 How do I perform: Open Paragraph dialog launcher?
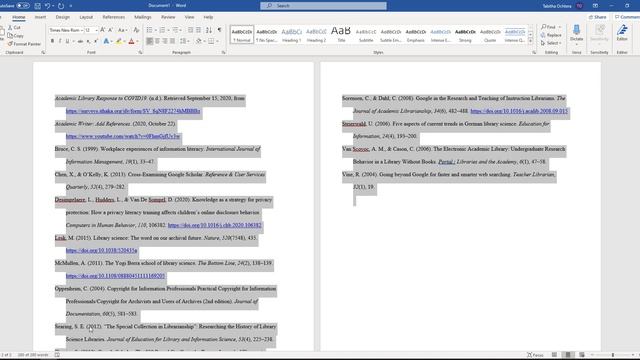(x=224, y=53)
